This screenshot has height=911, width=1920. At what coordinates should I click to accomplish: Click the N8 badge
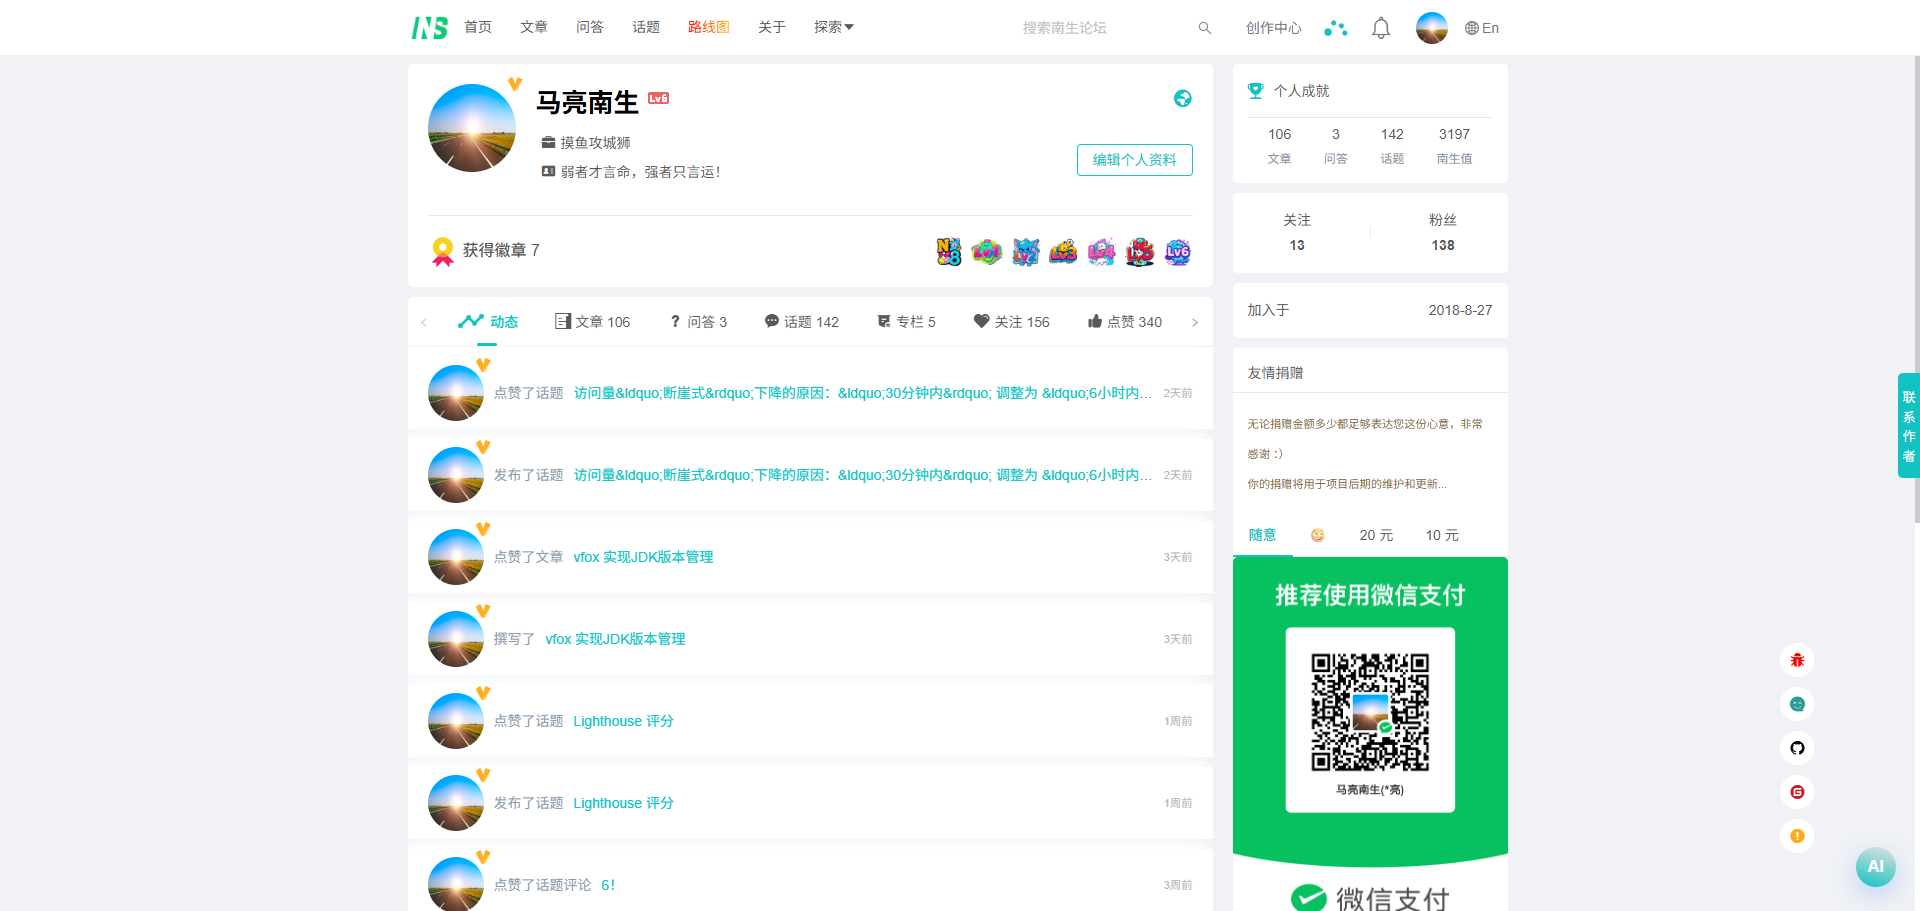click(x=949, y=251)
